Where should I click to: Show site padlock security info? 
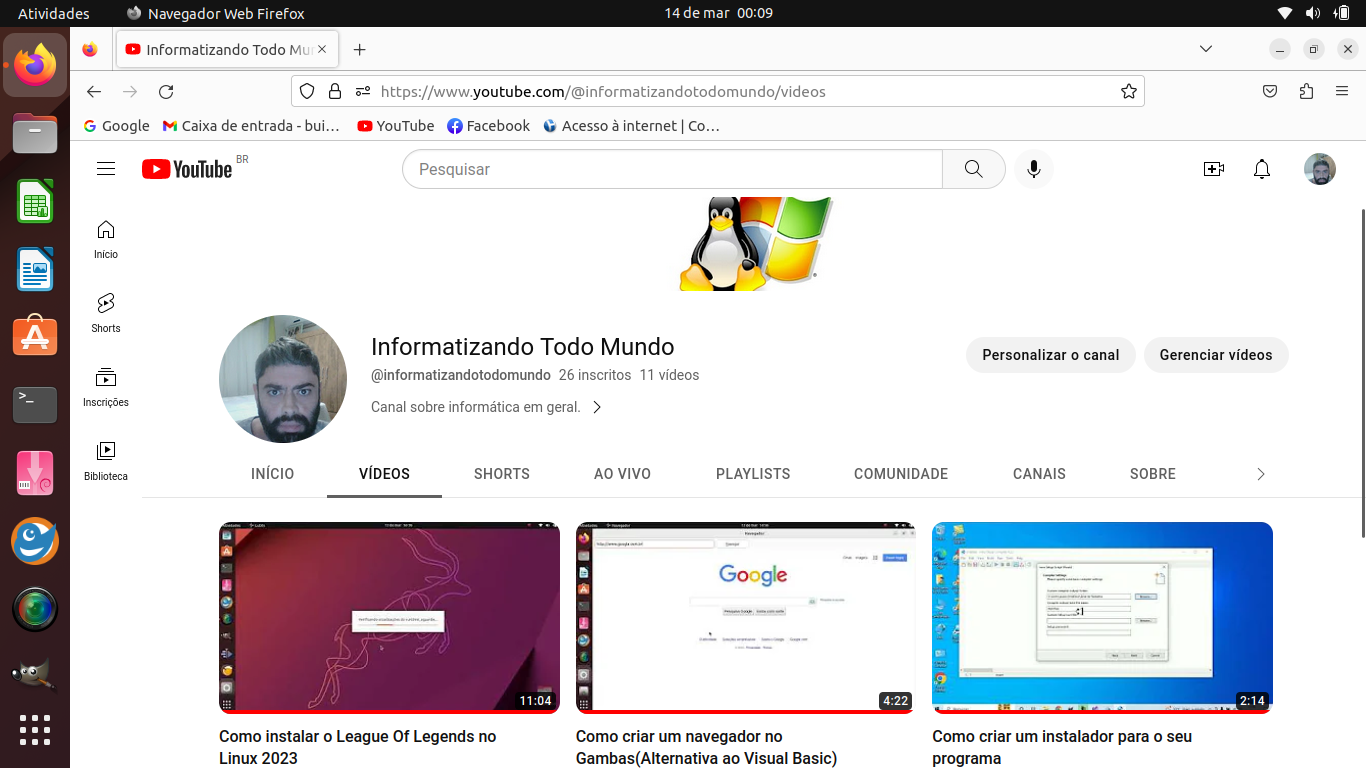point(334,91)
